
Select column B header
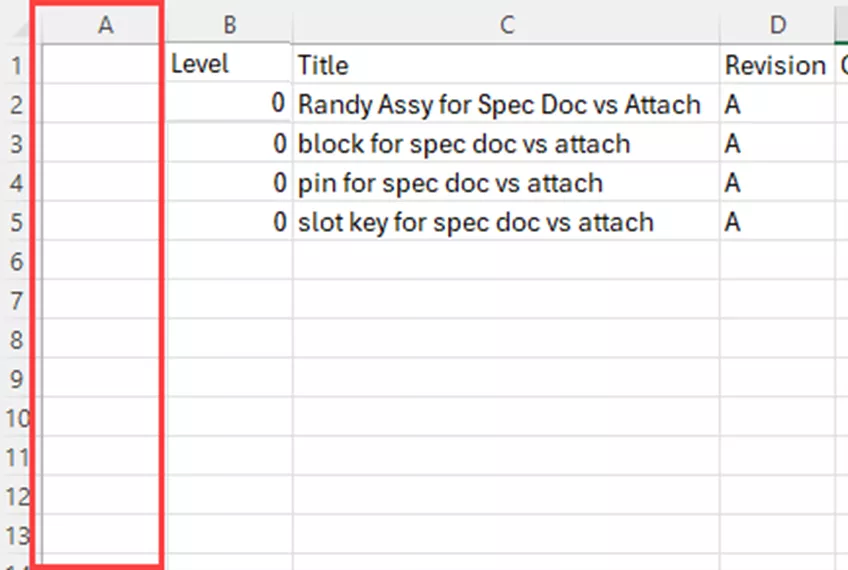point(229,25)
